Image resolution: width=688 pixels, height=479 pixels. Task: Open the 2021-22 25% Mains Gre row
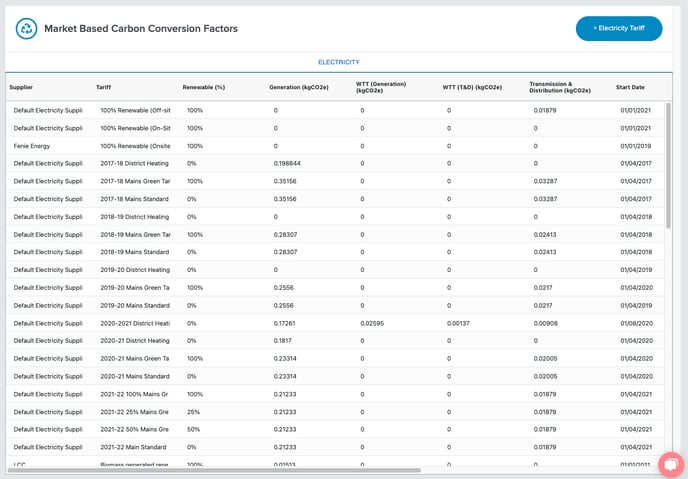click(335, 412)
